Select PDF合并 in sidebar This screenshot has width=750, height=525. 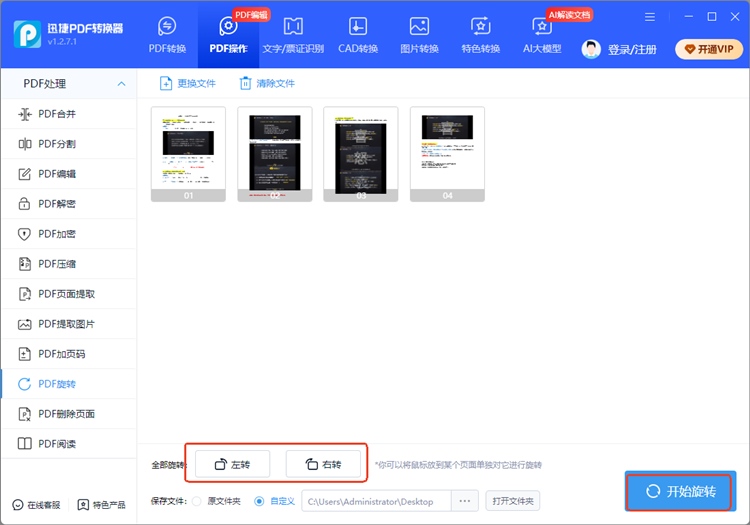pos(69,114)
